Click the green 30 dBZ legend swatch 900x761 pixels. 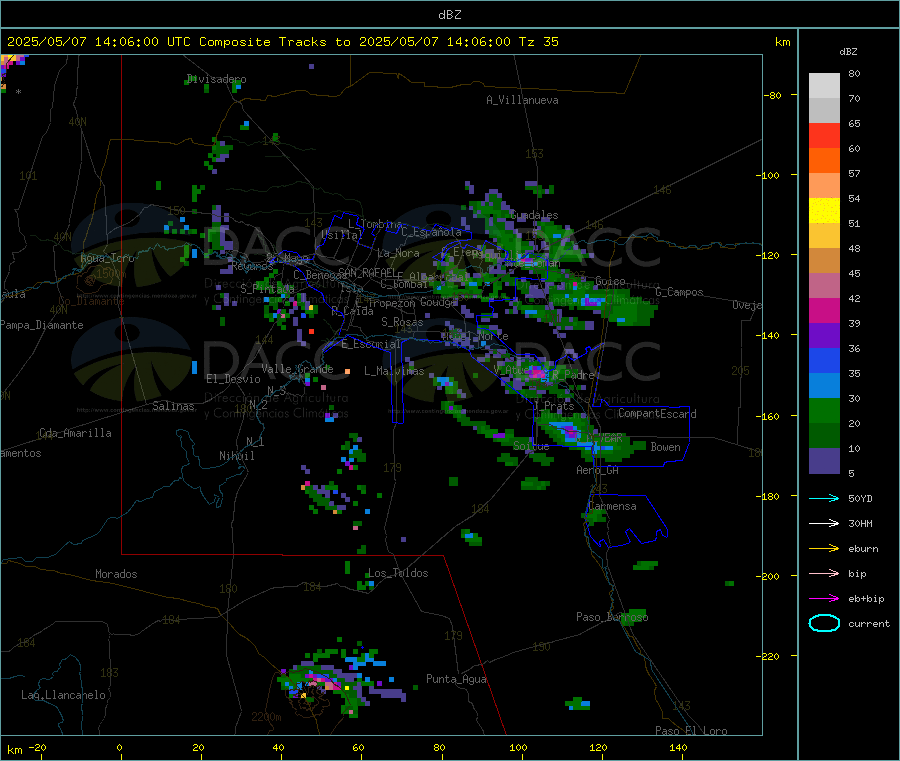(x=824, y=410)
